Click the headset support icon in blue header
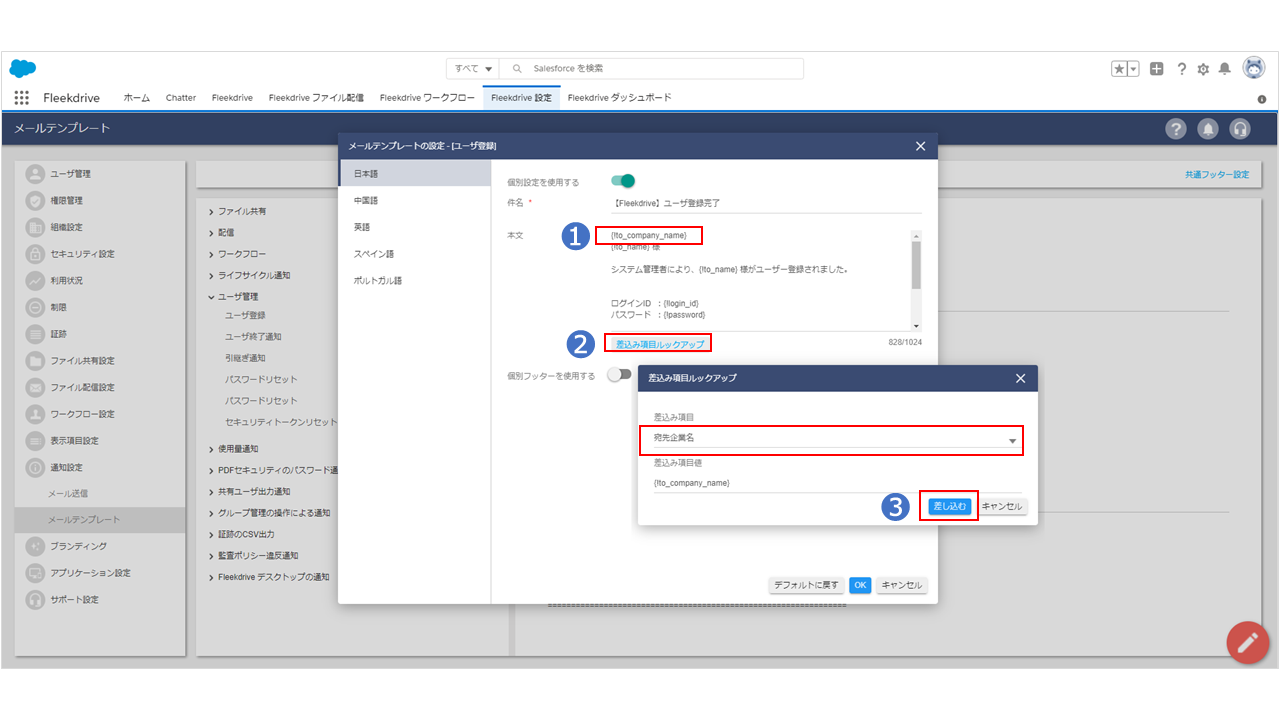This screenshot has height=720, width=1280. [1240, 129]
